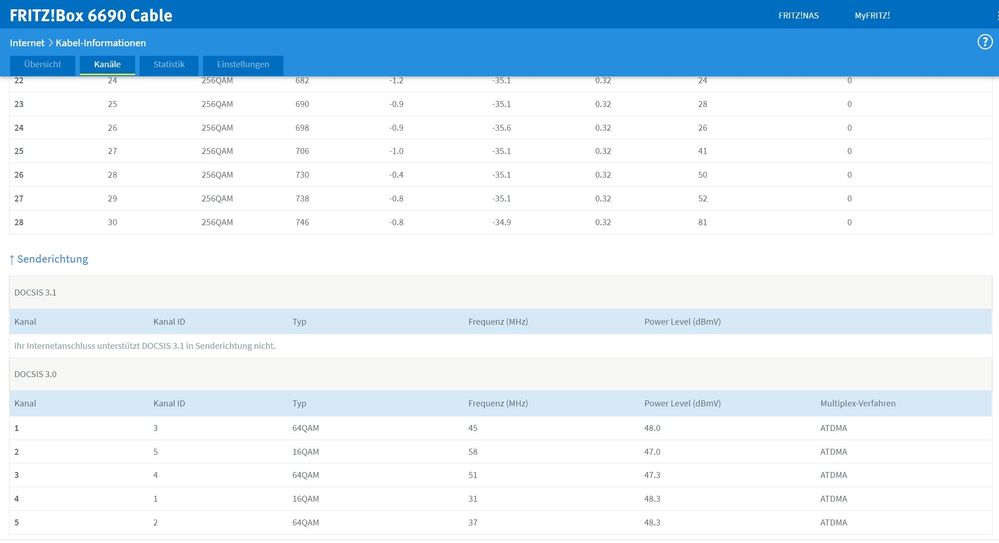Click the DOCSIS 3.1 section label
Screen dimensions: 999x543
click(x=35, y=293)
